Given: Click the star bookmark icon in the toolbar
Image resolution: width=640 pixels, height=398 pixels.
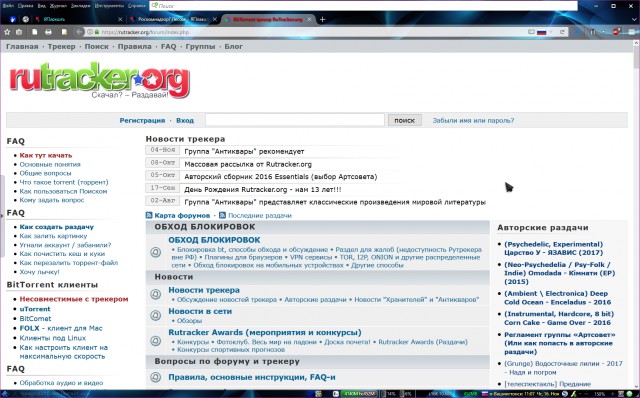Looking at the screenshot, I should (x=7, y=32).
